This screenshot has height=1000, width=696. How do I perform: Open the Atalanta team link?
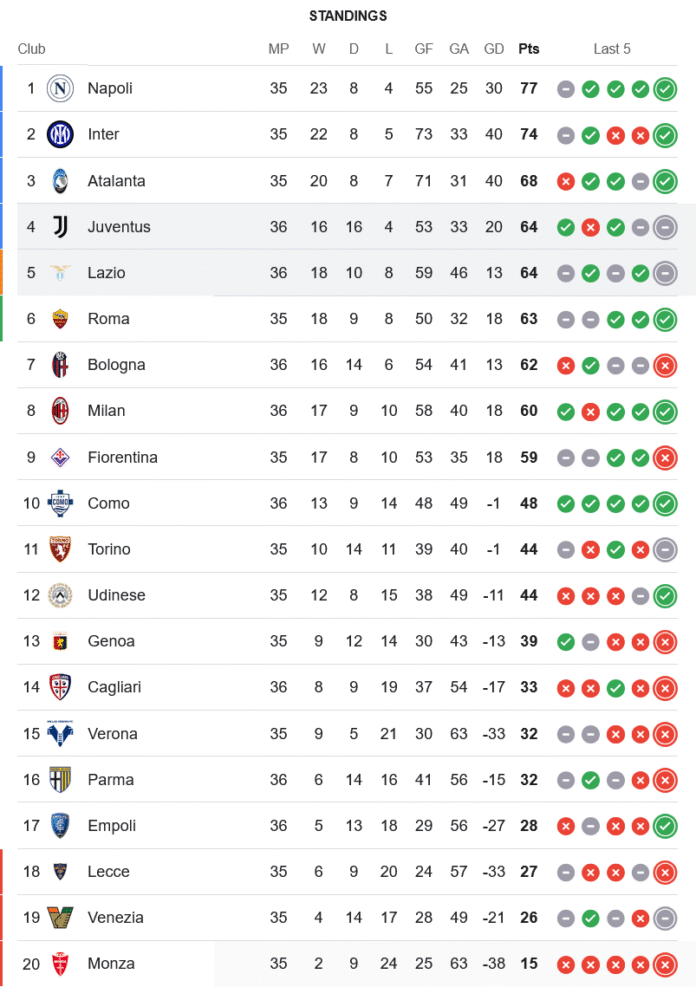point(116,181)
